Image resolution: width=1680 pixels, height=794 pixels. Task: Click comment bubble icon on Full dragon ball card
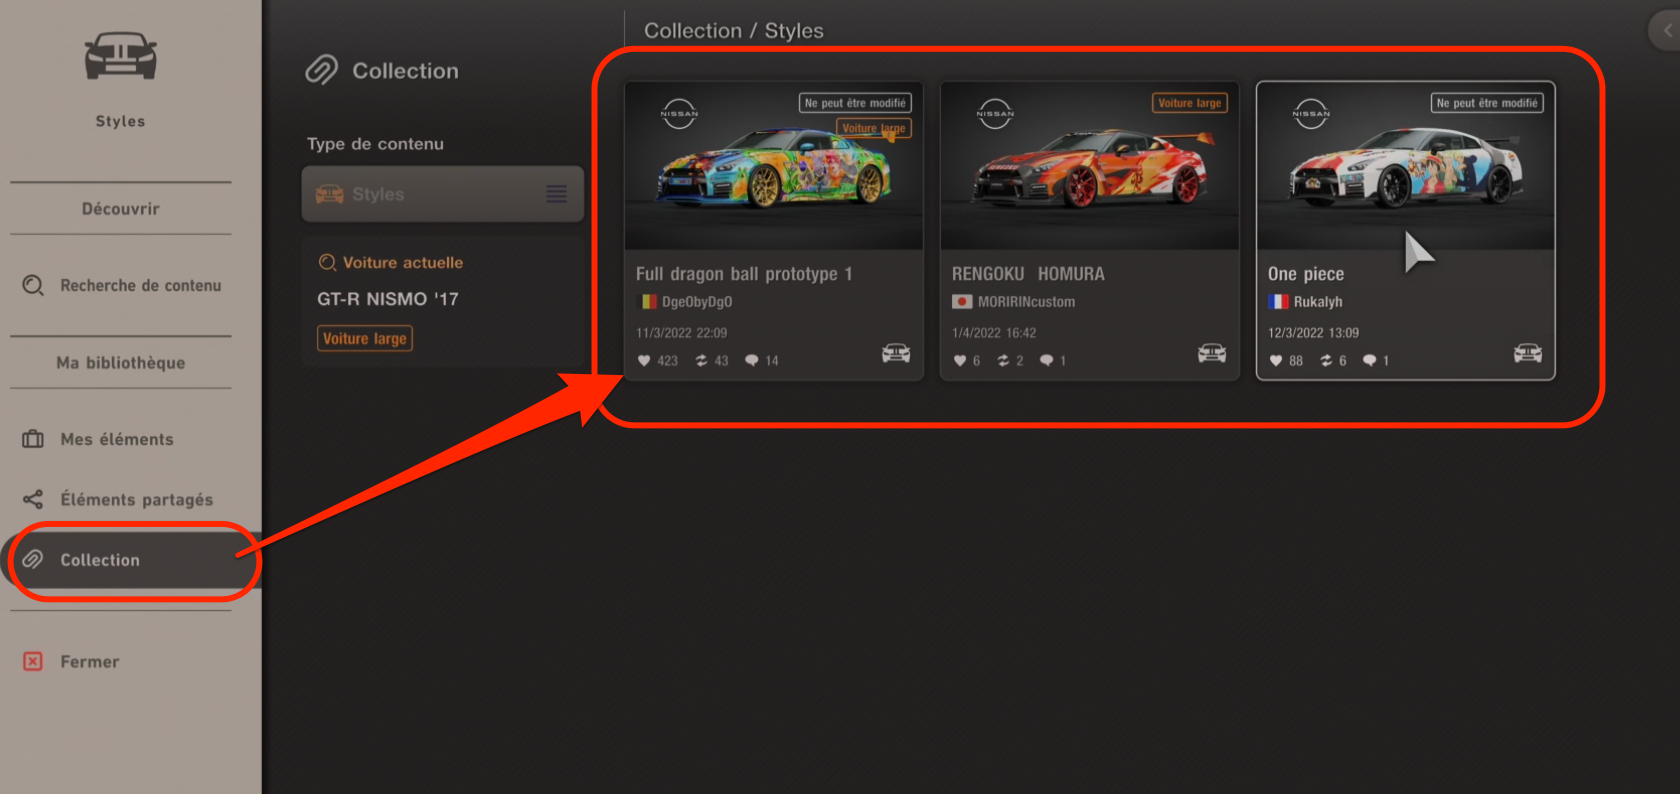click(x=752, y=361)
